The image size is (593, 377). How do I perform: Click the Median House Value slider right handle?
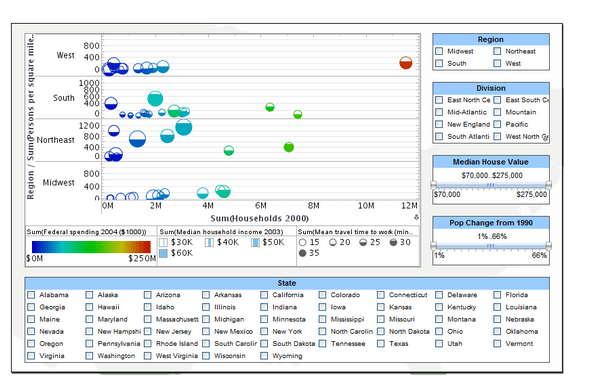coord(548,185)
